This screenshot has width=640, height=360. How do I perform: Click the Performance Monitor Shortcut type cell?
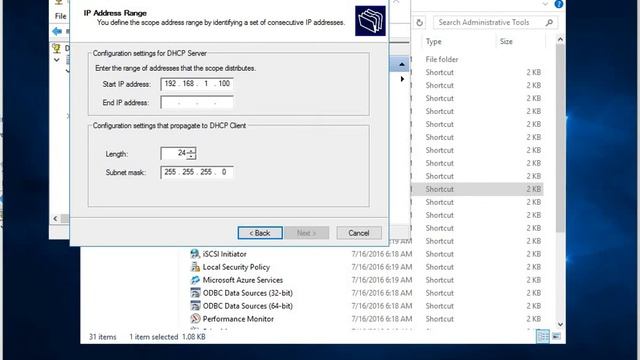click(x=440, y=319)
